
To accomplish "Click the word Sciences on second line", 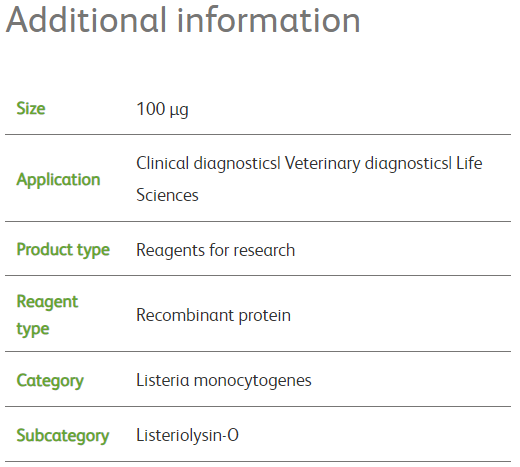I will [x=167, y=195].
